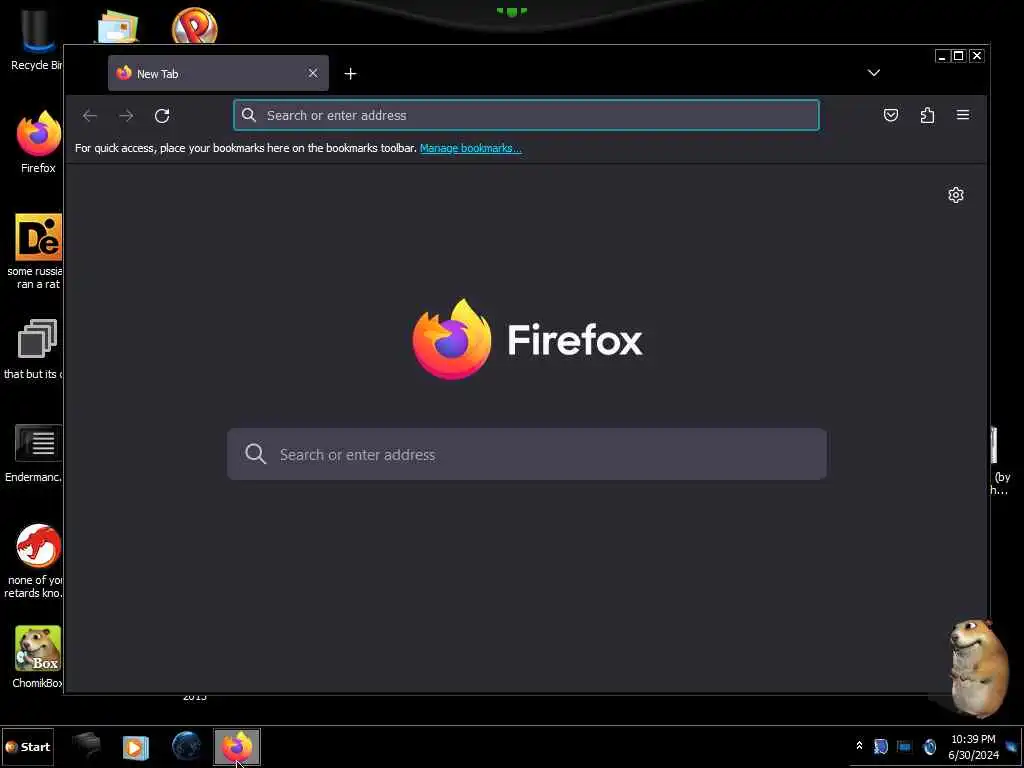Select the red dinosaur desktop icon
This screenshot has height=768, width=1024.
click(x=36, y=560)
